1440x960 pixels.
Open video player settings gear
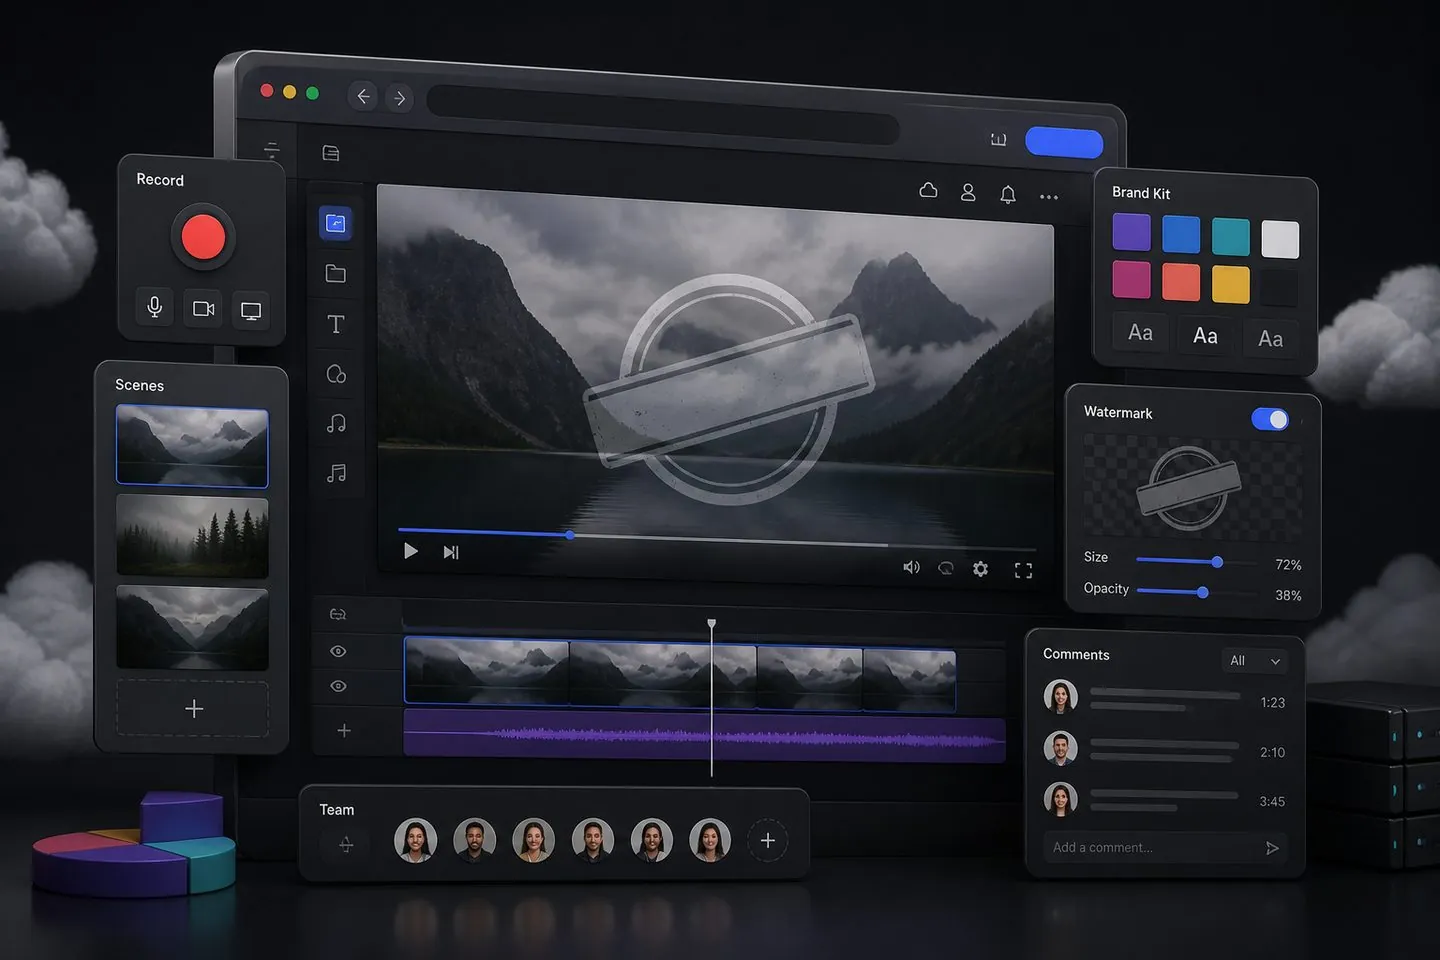tap(981, 569)
